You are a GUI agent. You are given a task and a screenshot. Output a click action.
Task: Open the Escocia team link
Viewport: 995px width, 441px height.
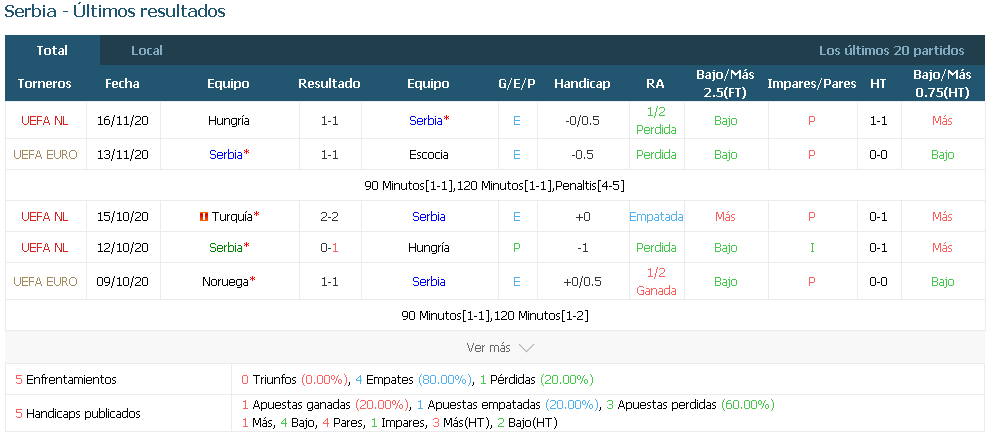click(x=428, y=155)
